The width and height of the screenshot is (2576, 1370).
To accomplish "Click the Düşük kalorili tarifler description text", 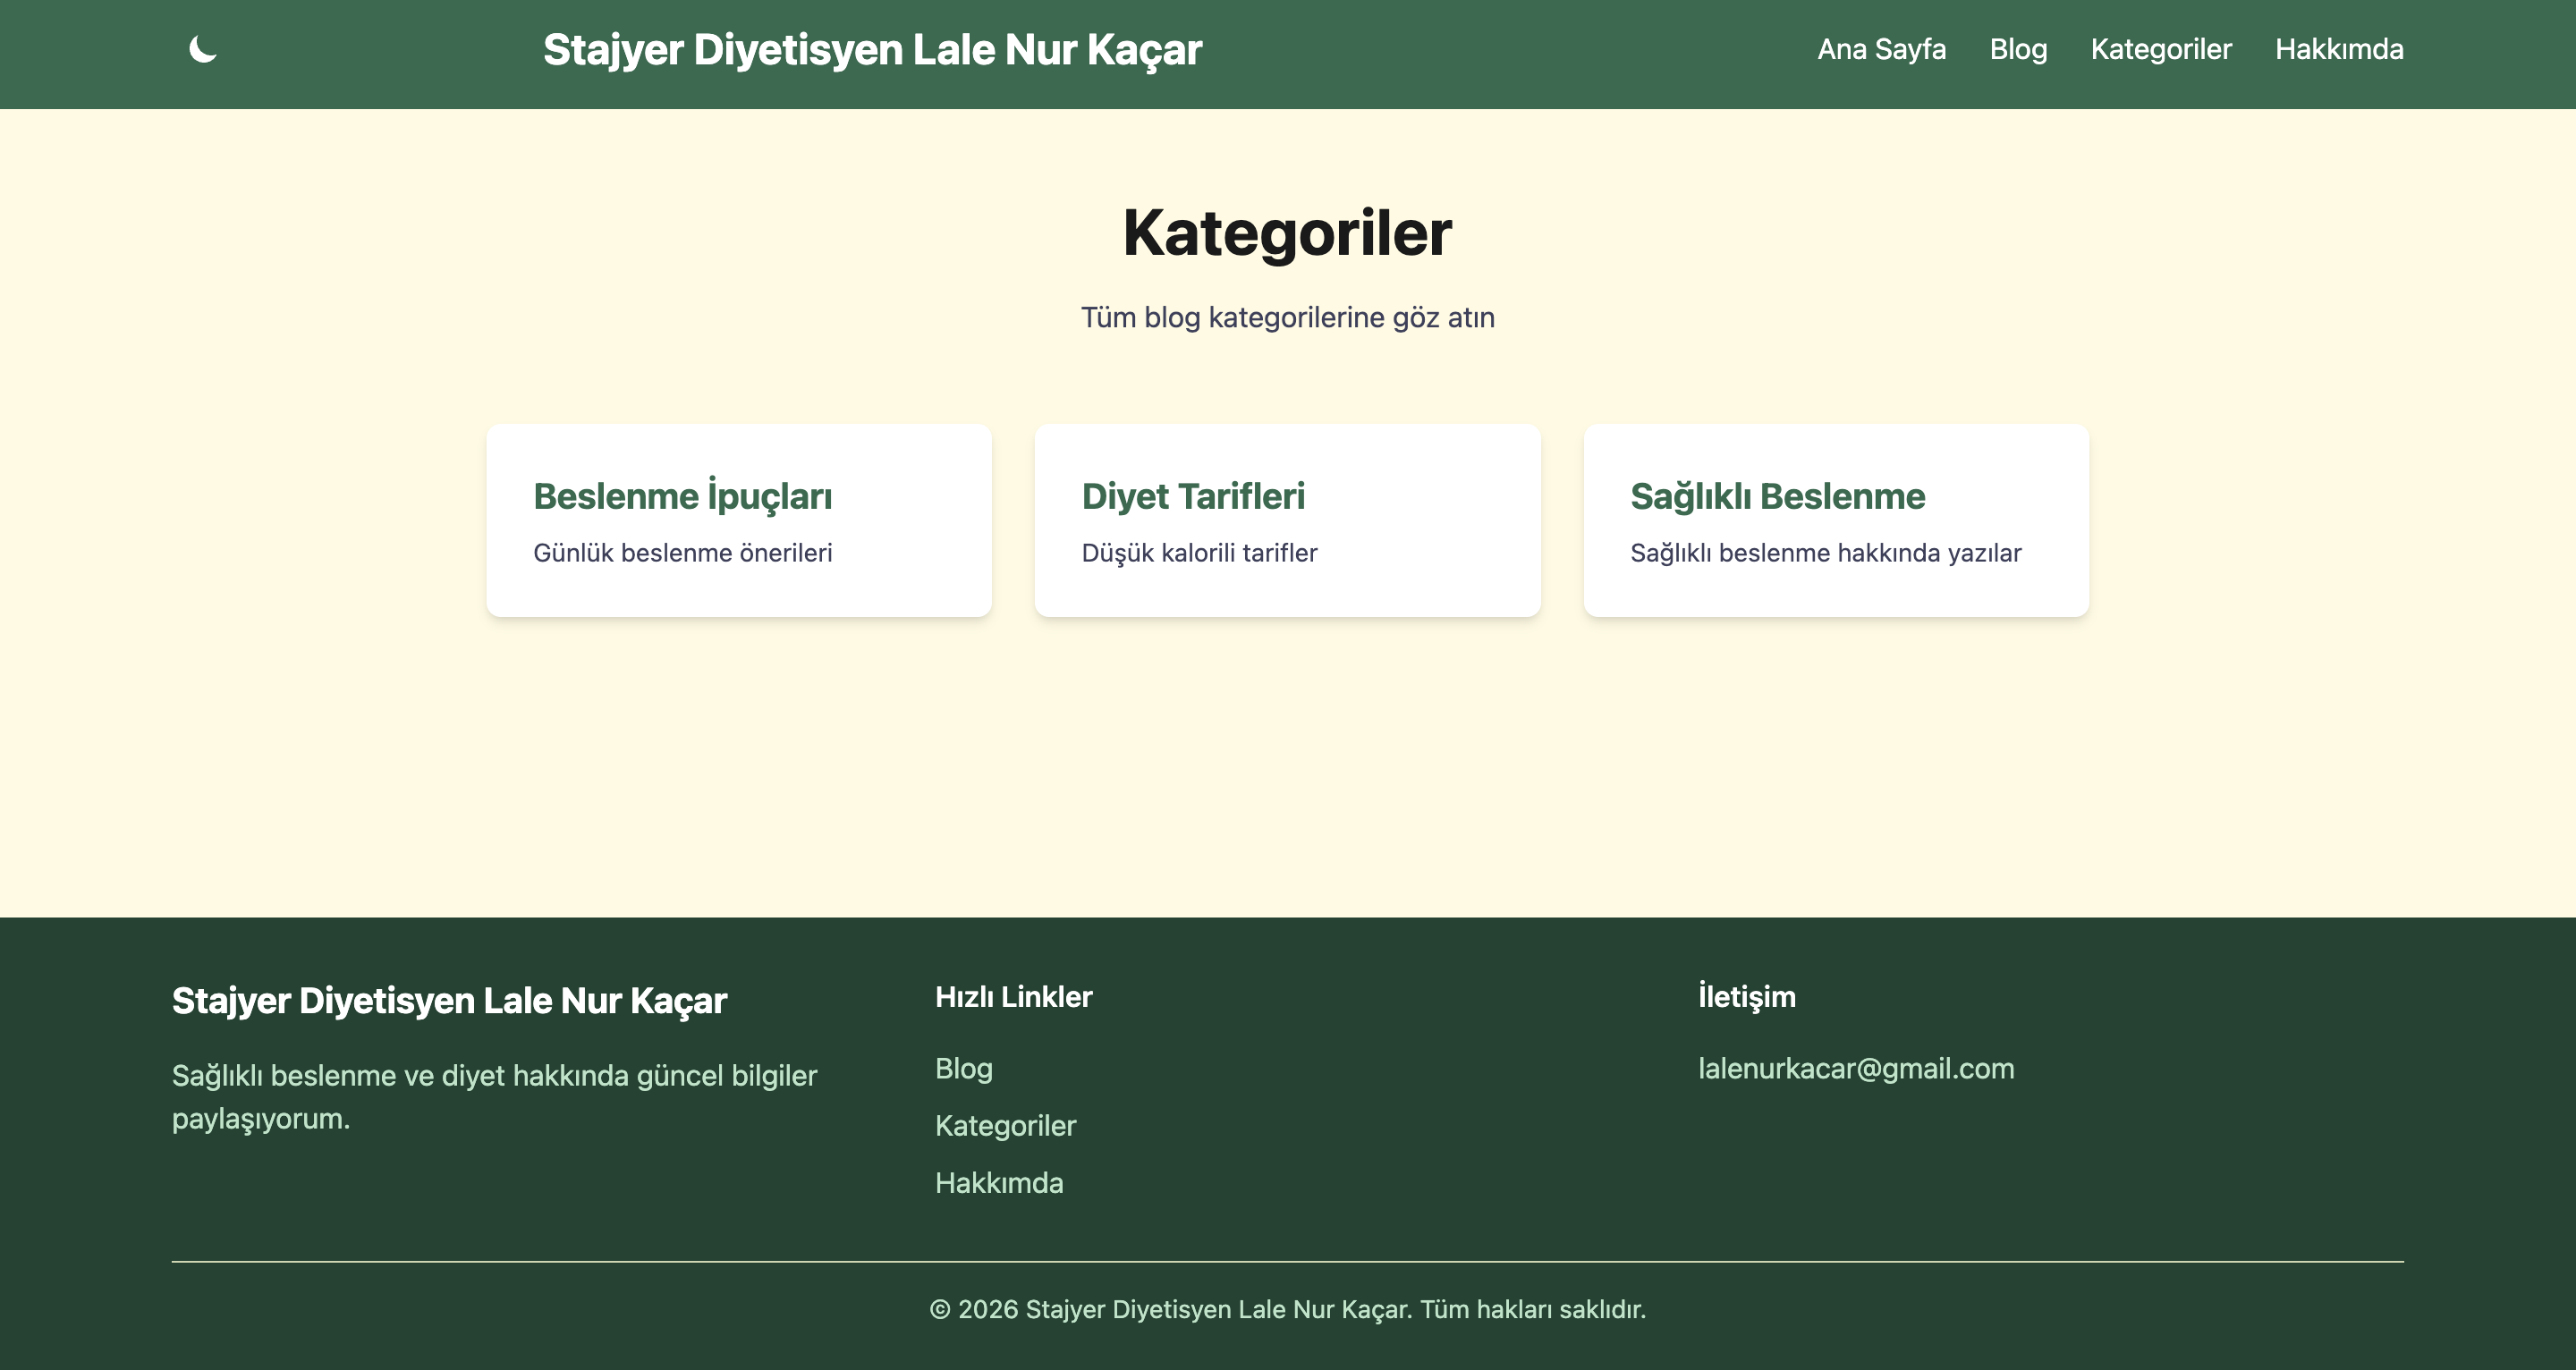I will [1200, 552].
